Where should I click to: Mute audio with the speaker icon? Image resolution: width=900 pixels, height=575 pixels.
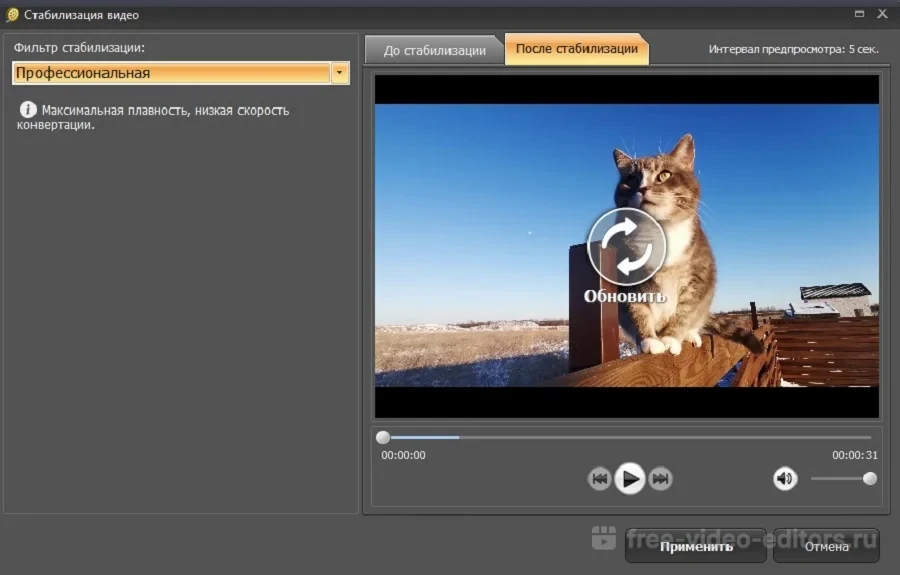coord(785,479)
